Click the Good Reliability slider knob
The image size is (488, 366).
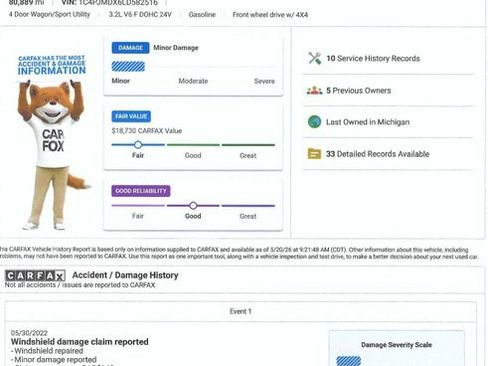coord(193,206)
